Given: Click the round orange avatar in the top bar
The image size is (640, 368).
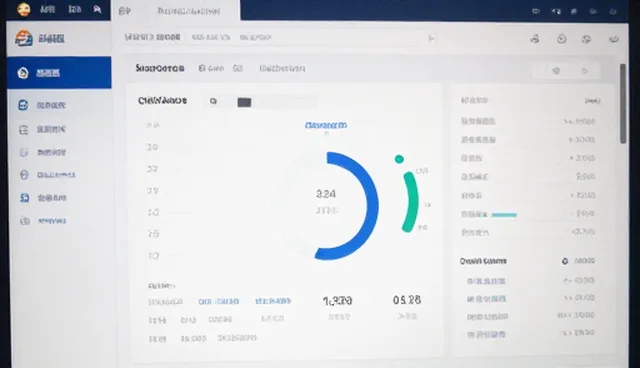Looking at the screenshot, I should pos(24,9).
